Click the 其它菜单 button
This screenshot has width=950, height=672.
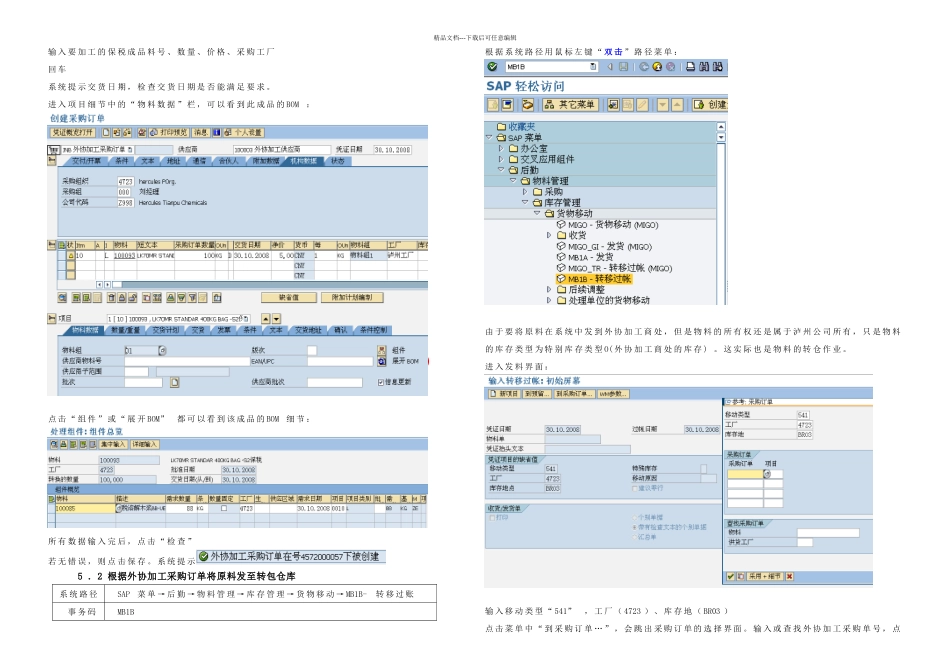tap(570, 105)
